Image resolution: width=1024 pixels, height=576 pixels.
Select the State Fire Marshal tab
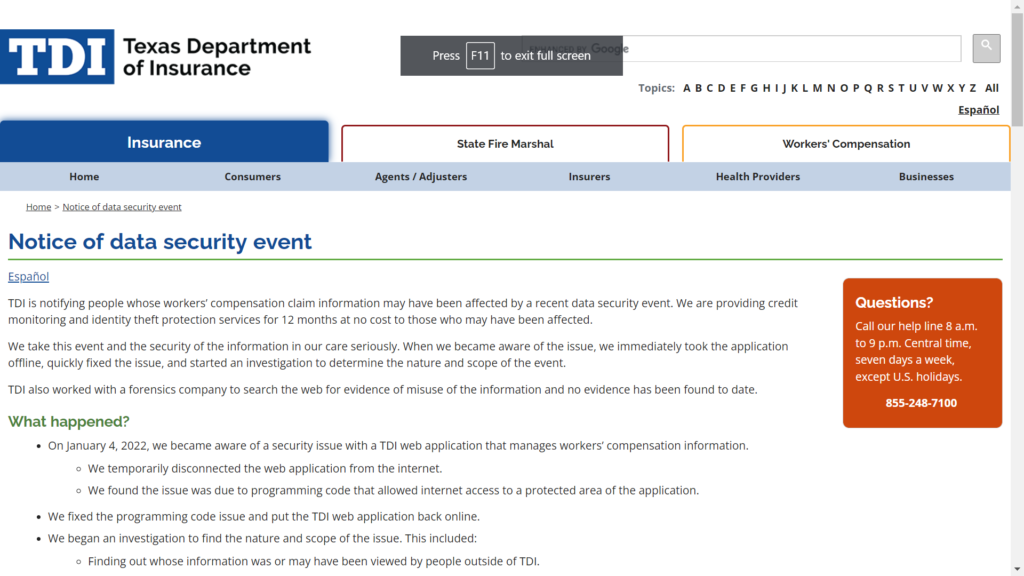coord(505,144)
